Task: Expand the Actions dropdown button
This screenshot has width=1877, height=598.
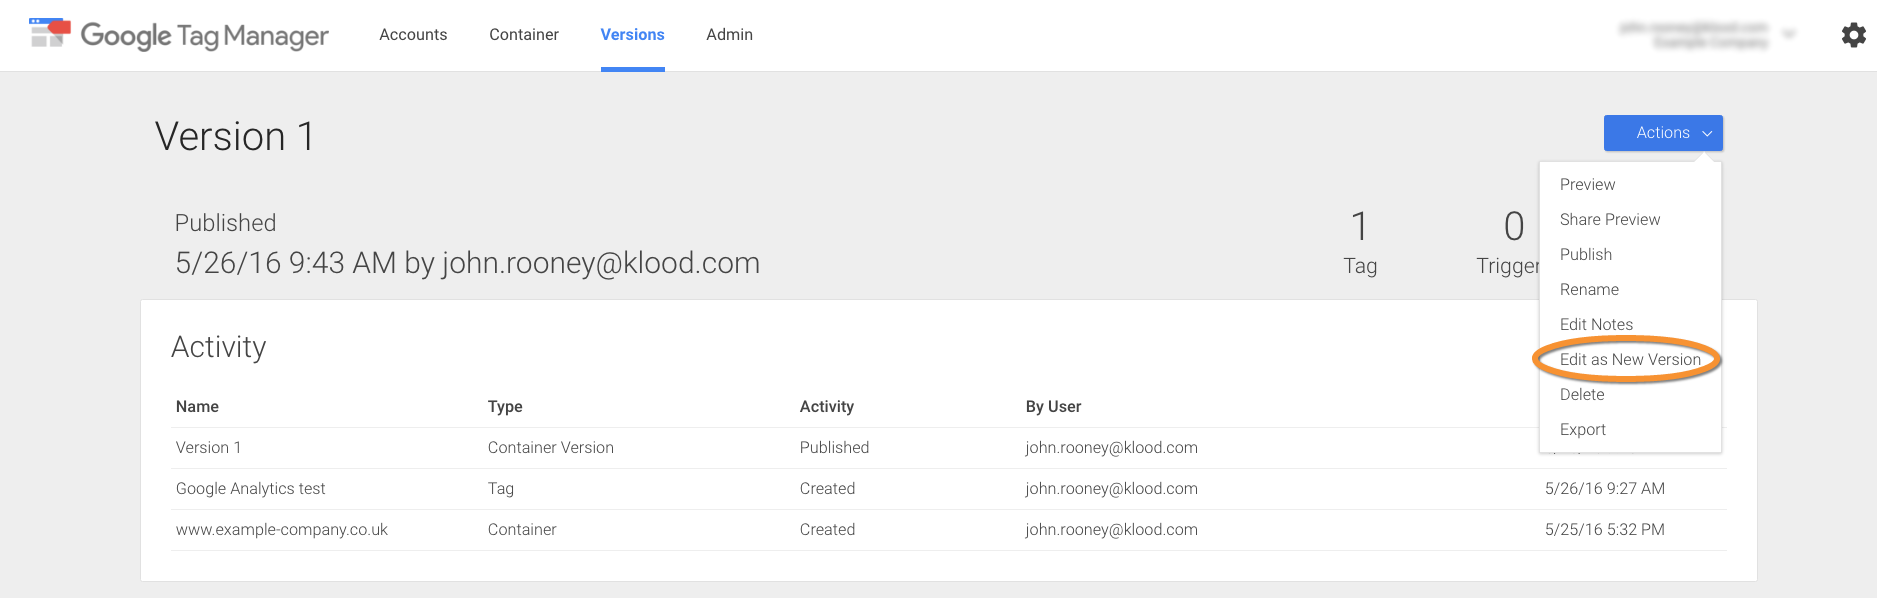Action: click(x=1662, y=133)
